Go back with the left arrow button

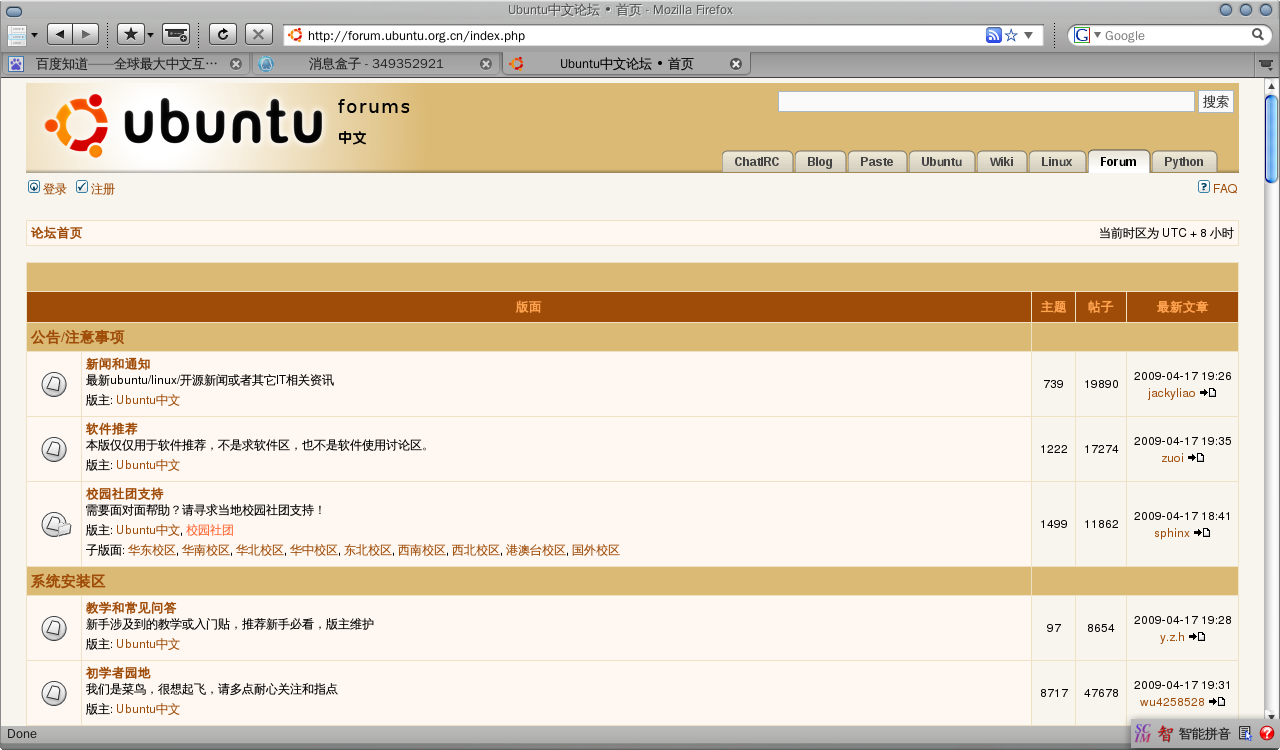point(60,35)
